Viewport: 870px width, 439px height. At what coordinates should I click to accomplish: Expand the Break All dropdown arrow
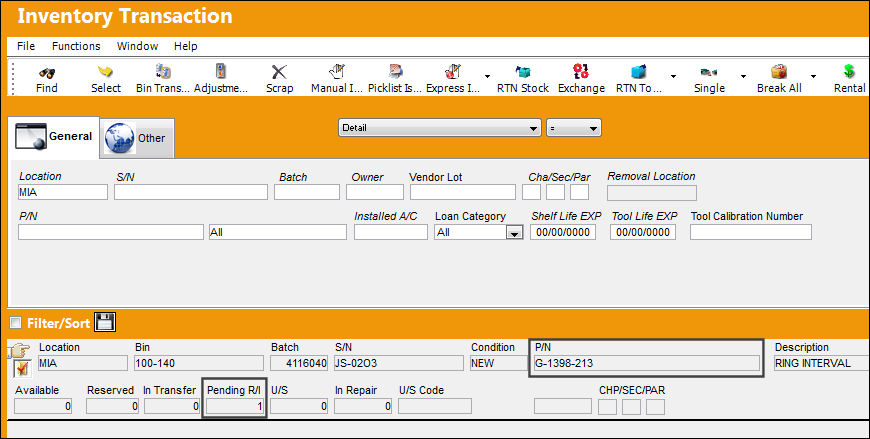(x=813, y=76)
